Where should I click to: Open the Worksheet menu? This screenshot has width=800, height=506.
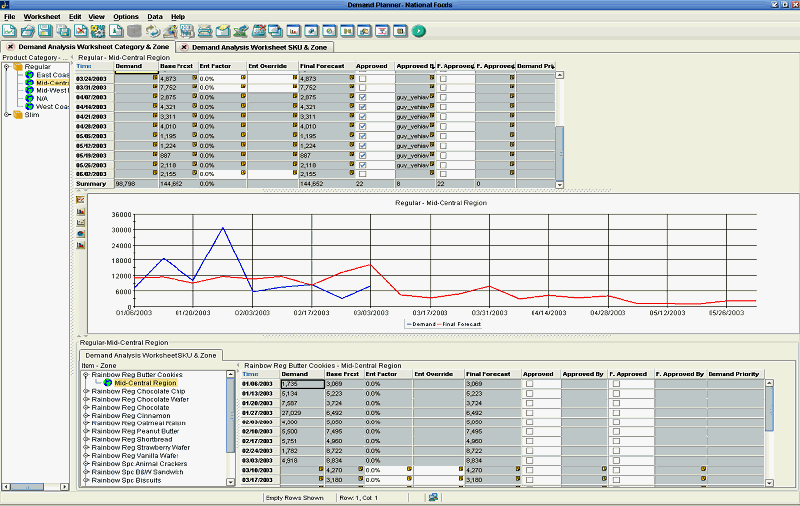coord(41,17)
